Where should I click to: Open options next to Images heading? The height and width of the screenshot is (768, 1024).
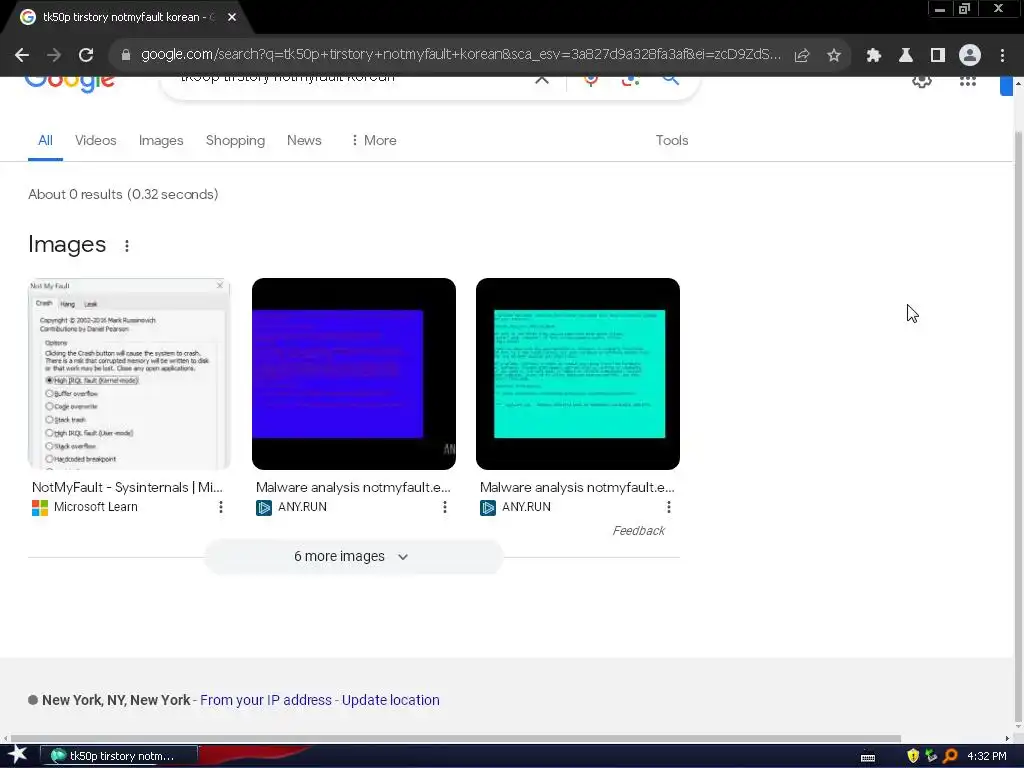127,246
